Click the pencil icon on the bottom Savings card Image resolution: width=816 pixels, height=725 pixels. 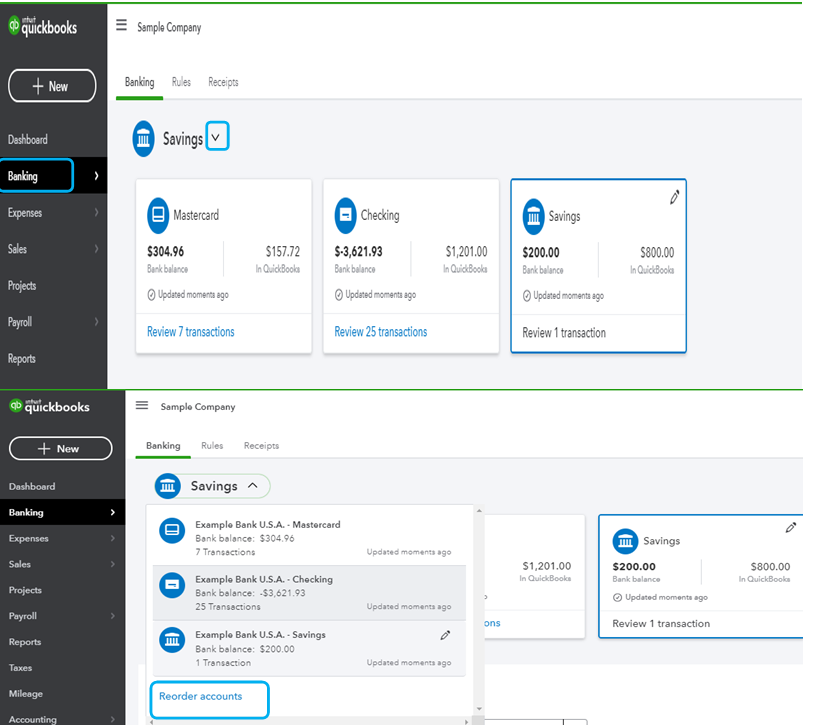[x=791, y=528]
